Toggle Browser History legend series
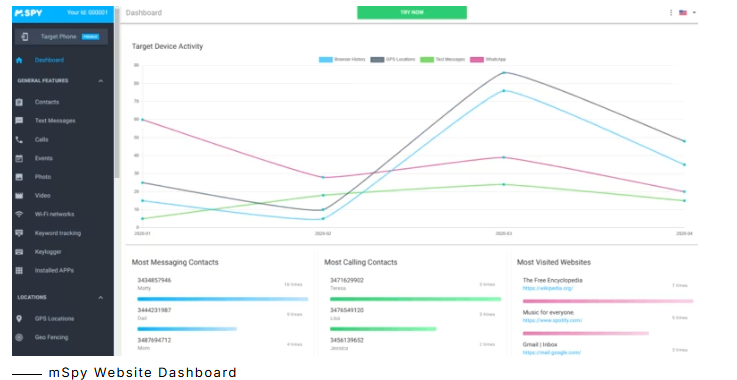The image size is (737, 380). click(342, 60)
